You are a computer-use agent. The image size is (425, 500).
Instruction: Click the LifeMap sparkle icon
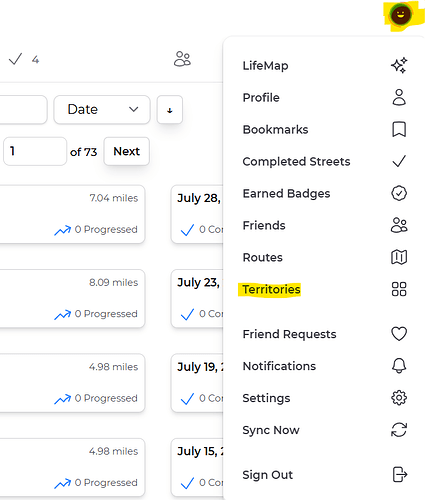[x=399, y=65]
